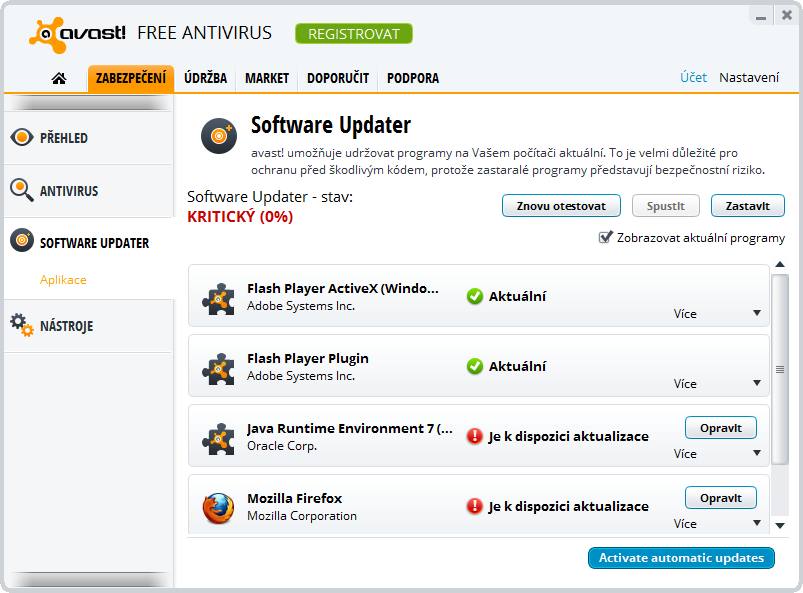Click the Flash Player Plugin puzzle icon
803x593 pixels.
219,369
